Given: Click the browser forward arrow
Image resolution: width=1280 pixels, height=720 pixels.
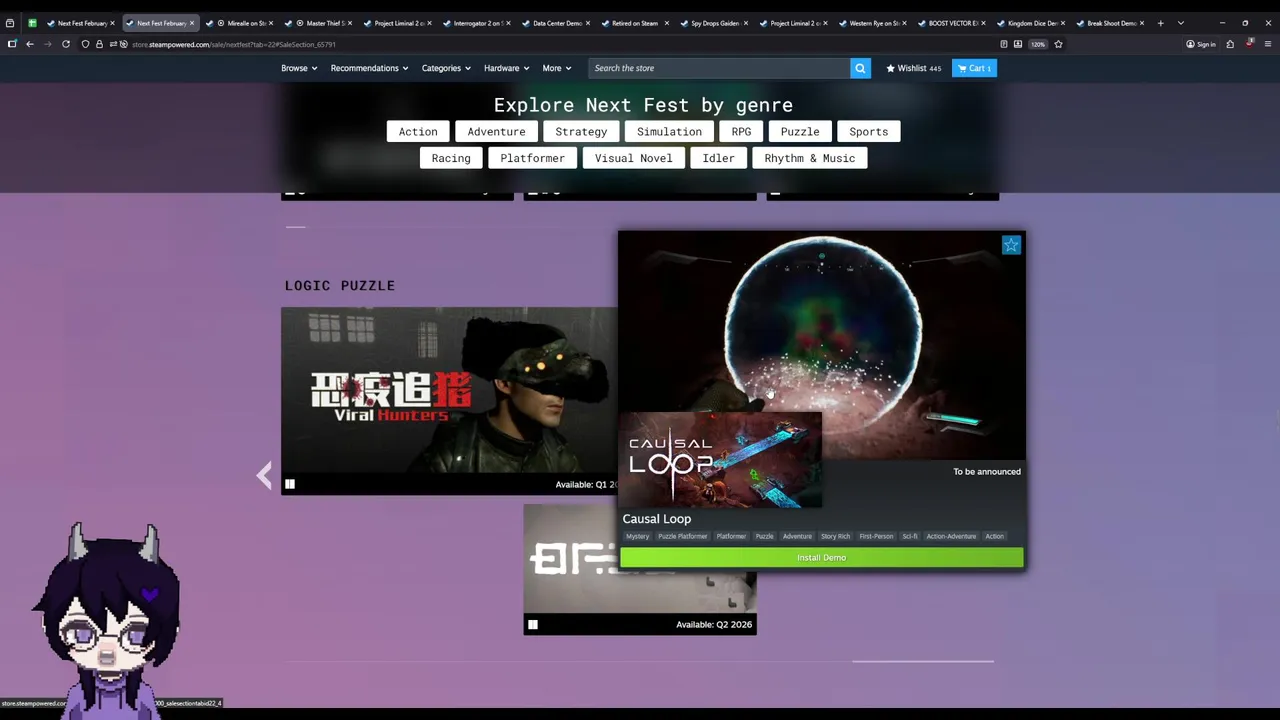Looking at the screenshot, I should [x=47, y=44].
